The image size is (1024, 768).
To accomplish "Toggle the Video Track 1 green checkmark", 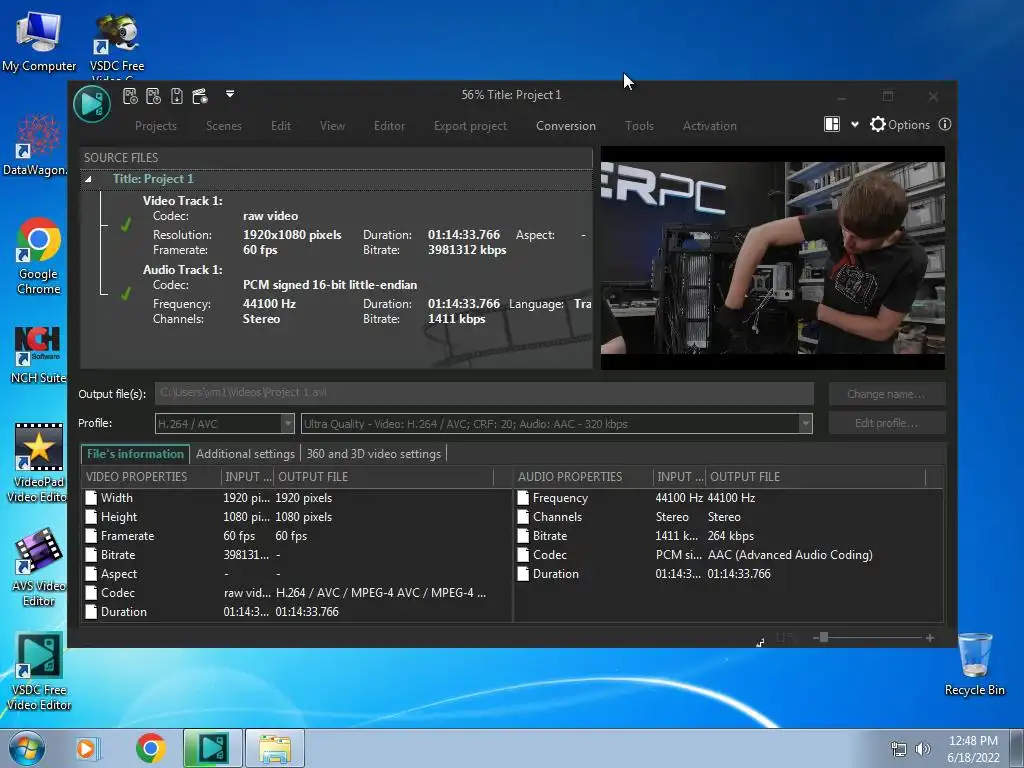I will click(125, 225).
